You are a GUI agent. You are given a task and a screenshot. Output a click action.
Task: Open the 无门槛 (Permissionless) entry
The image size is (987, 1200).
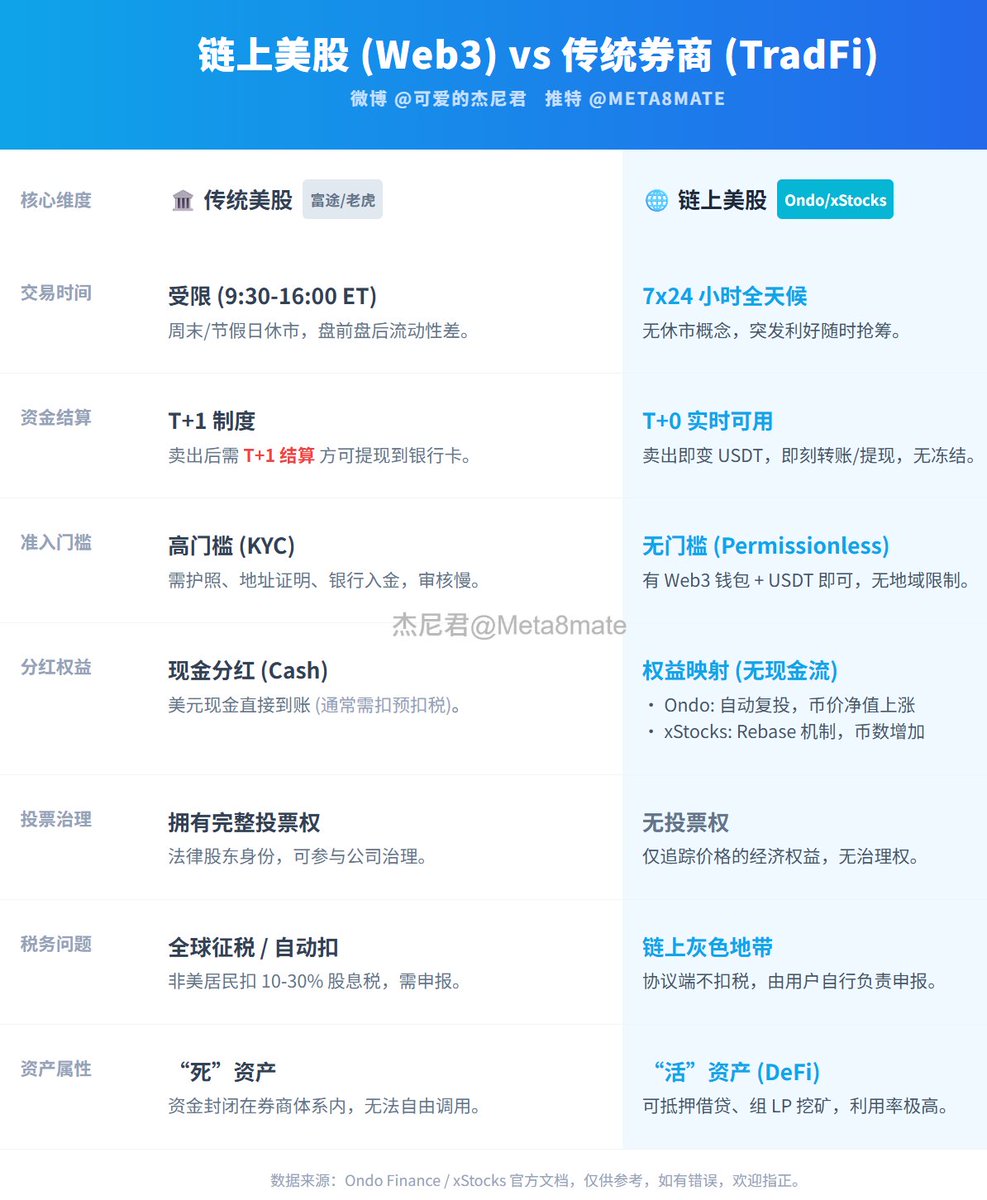766,545
